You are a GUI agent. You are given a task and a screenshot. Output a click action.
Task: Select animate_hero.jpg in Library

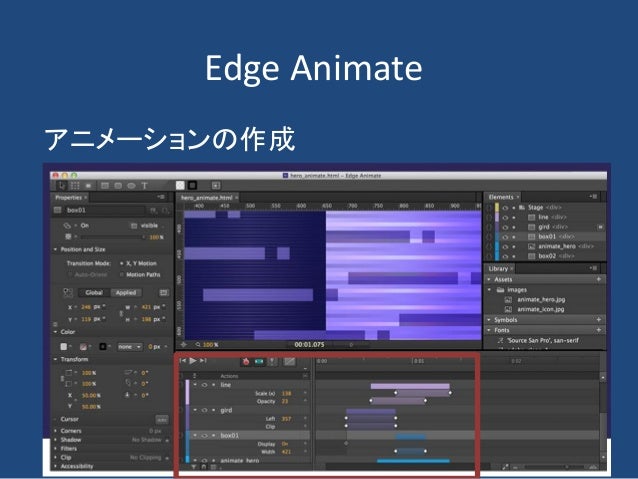(x=541, y=300)
